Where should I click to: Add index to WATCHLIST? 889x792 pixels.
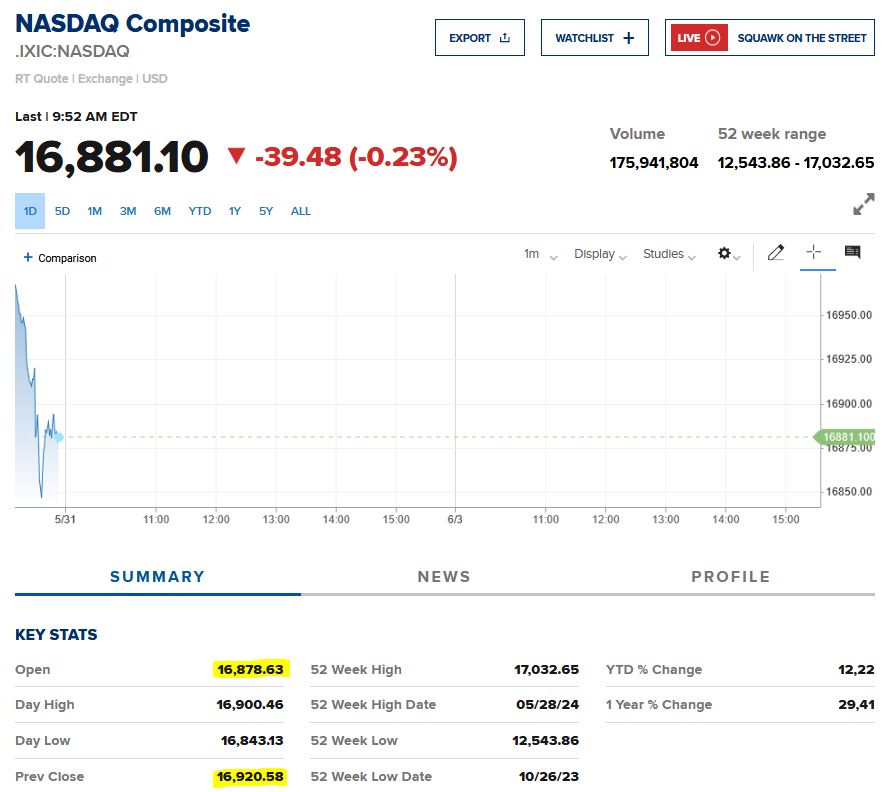coord(594,37)
